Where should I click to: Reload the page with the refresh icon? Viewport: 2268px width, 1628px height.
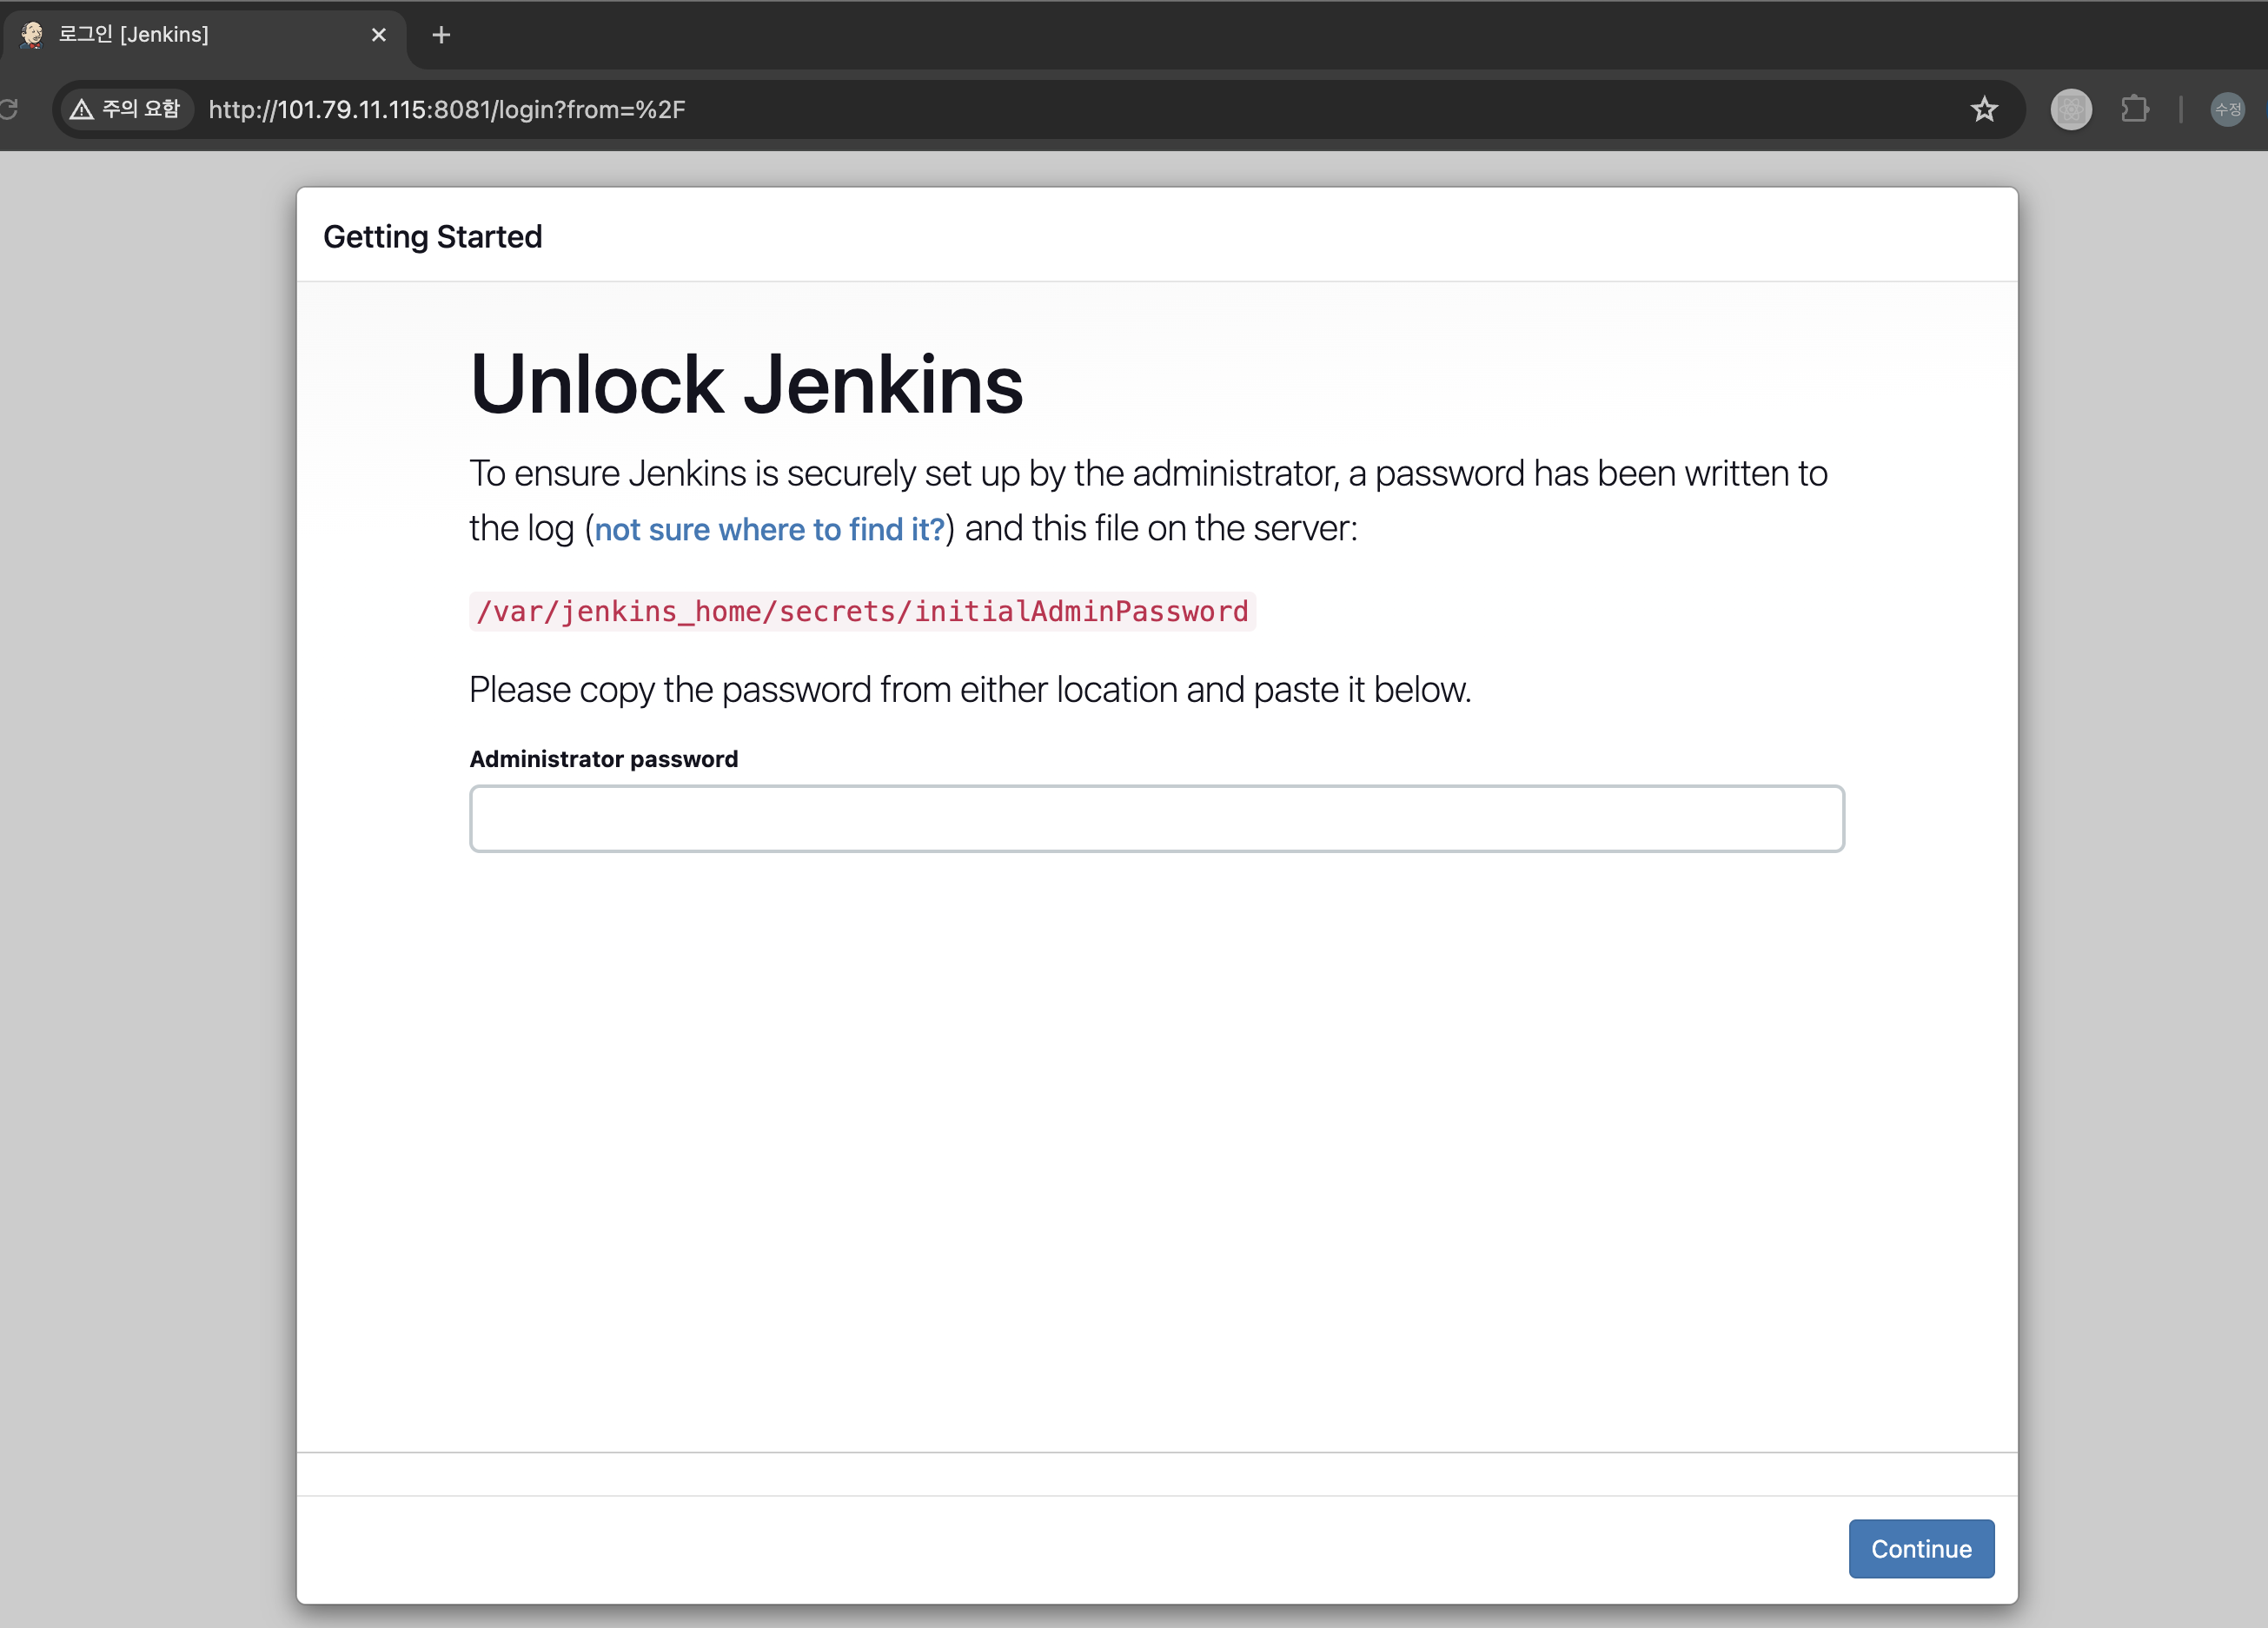tap(9, 109)
